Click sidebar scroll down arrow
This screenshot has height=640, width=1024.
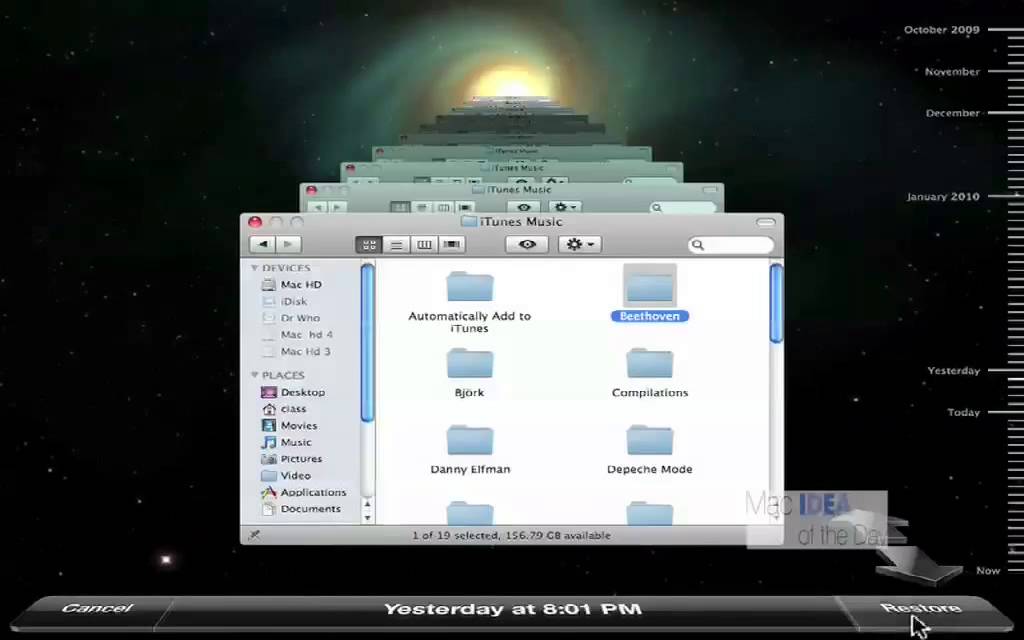367,518
